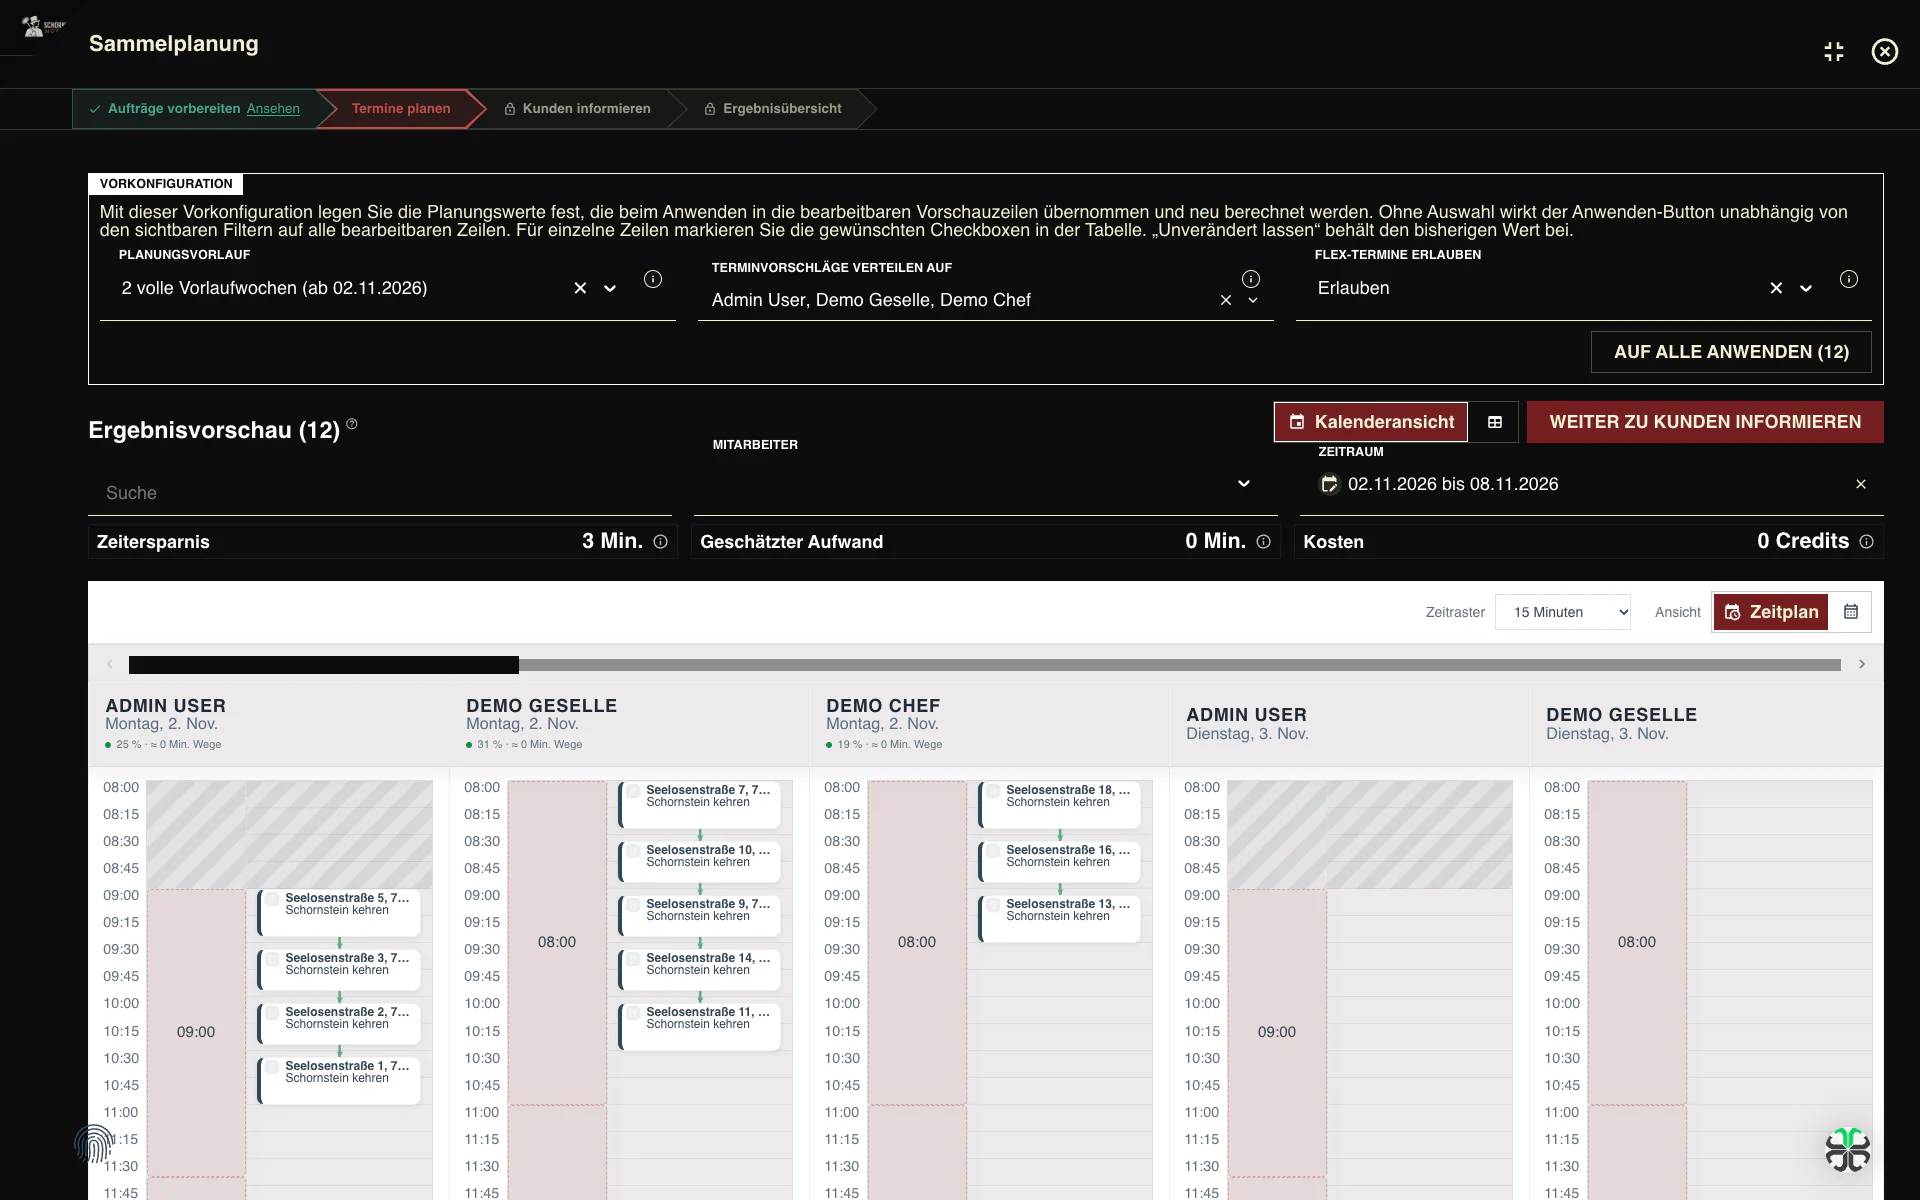Click the info icon for Flex-Termine erlauben

click(1849, 279)
